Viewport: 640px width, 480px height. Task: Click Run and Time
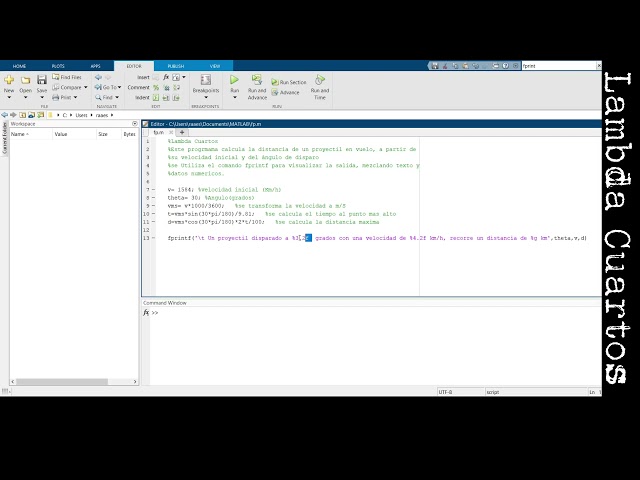click(320, 87)
